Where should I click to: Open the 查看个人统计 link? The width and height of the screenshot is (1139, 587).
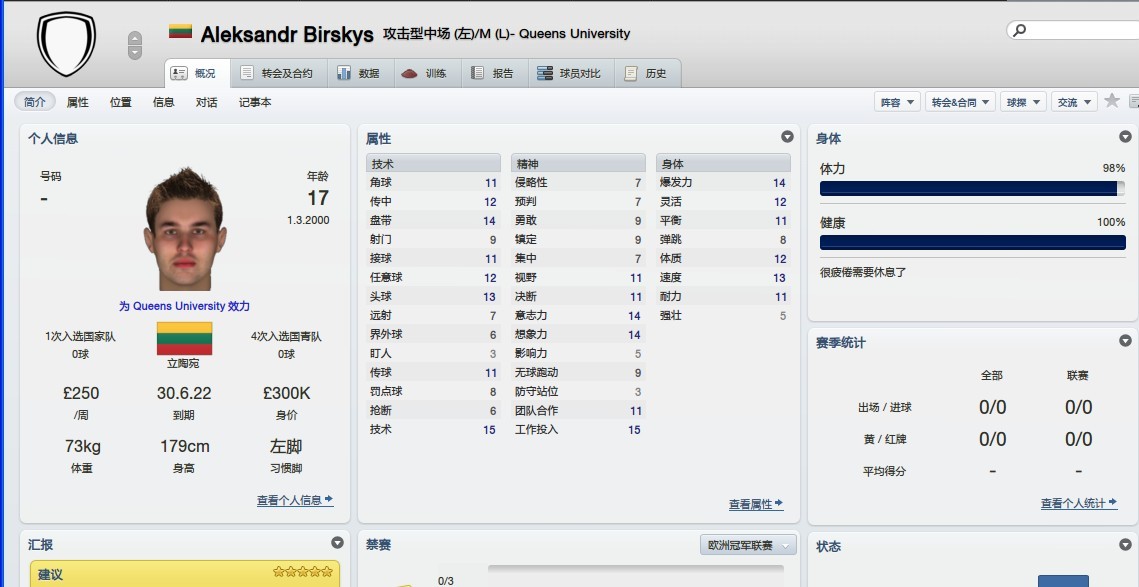pos(1079,503)
